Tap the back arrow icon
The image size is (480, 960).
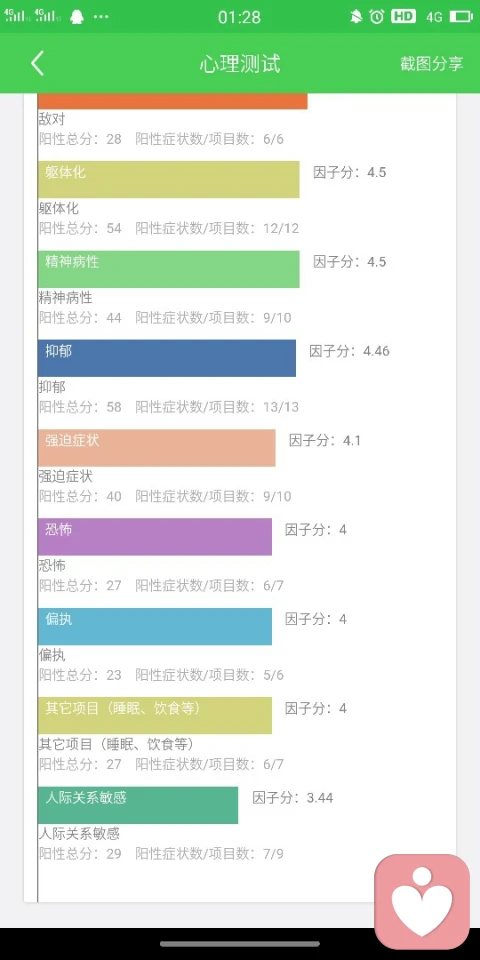pyautogui.click(x=37, y=64)
